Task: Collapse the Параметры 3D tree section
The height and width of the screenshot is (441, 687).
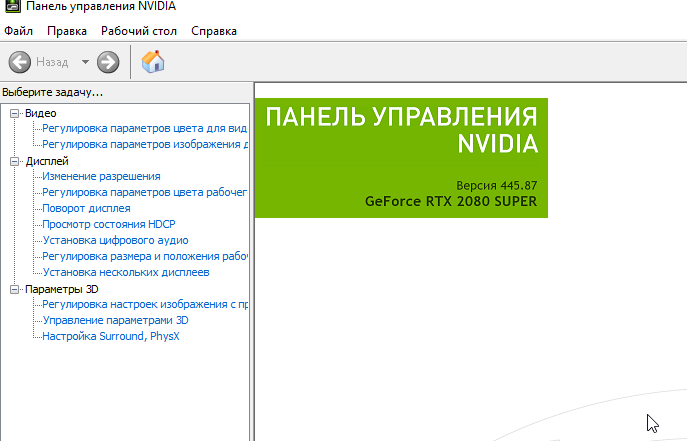Action: [x=14, y=289]
